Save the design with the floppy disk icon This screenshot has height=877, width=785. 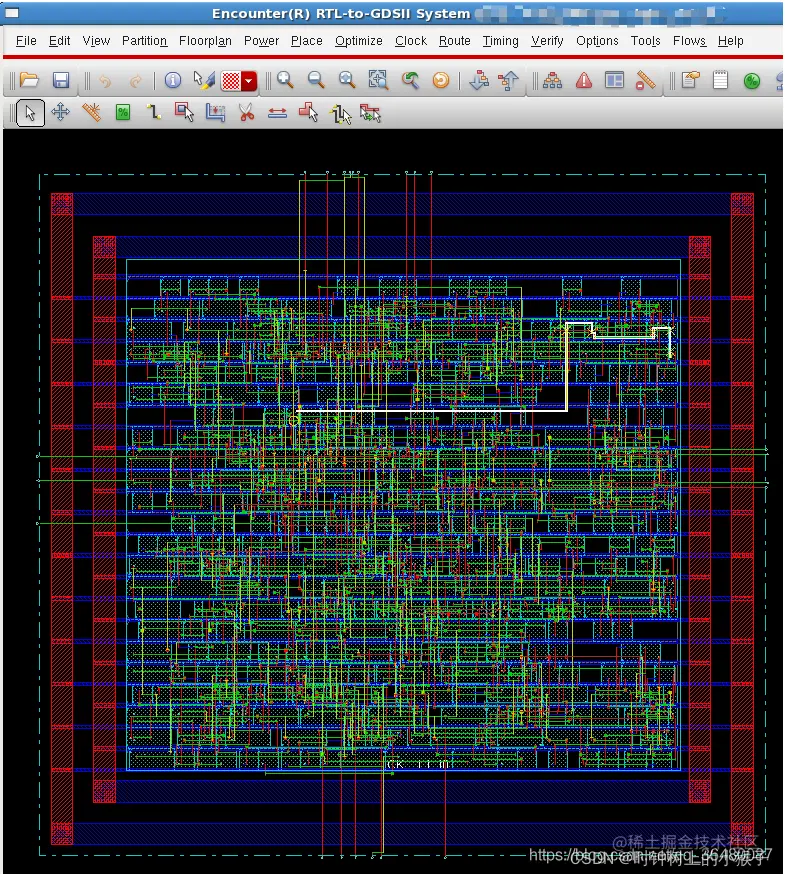coord(61,81)
